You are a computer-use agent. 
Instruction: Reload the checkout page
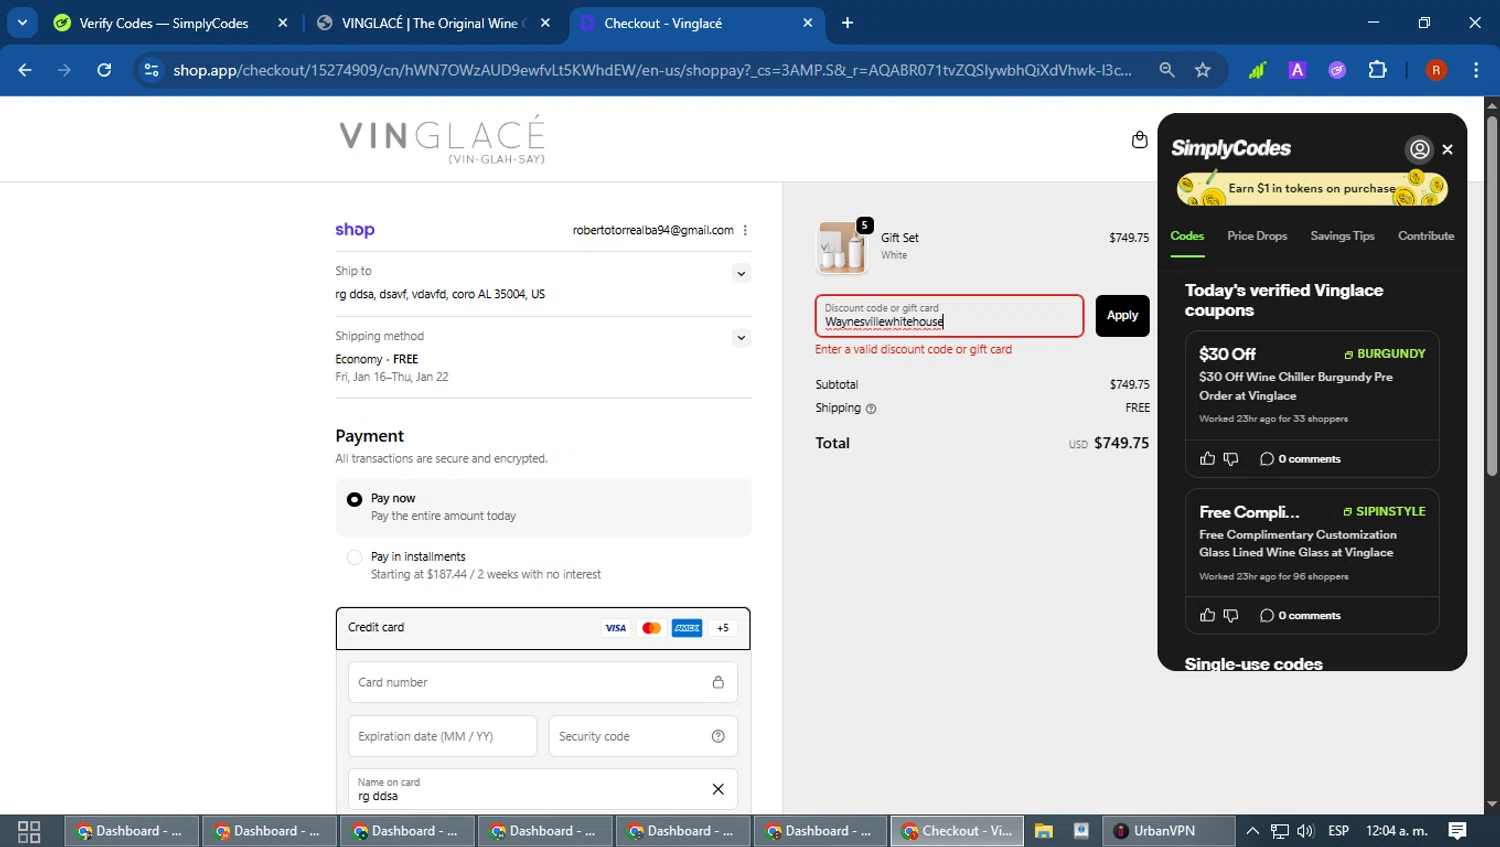(104, 70)
